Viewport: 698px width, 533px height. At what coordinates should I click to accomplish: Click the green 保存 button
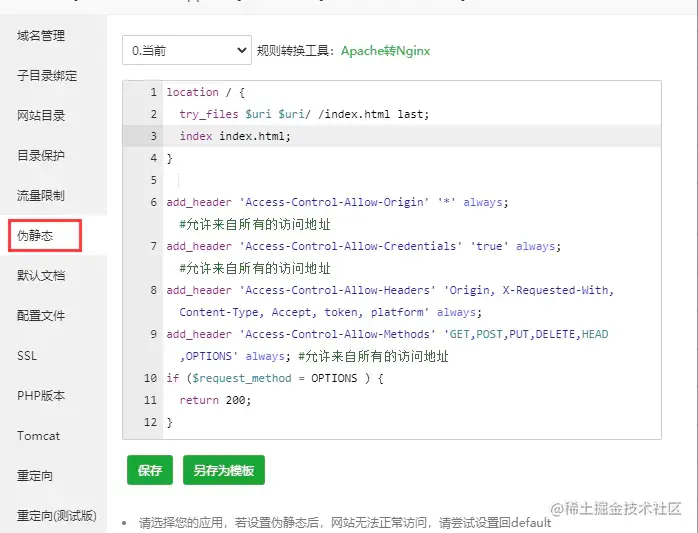click(x=150, y=470)
